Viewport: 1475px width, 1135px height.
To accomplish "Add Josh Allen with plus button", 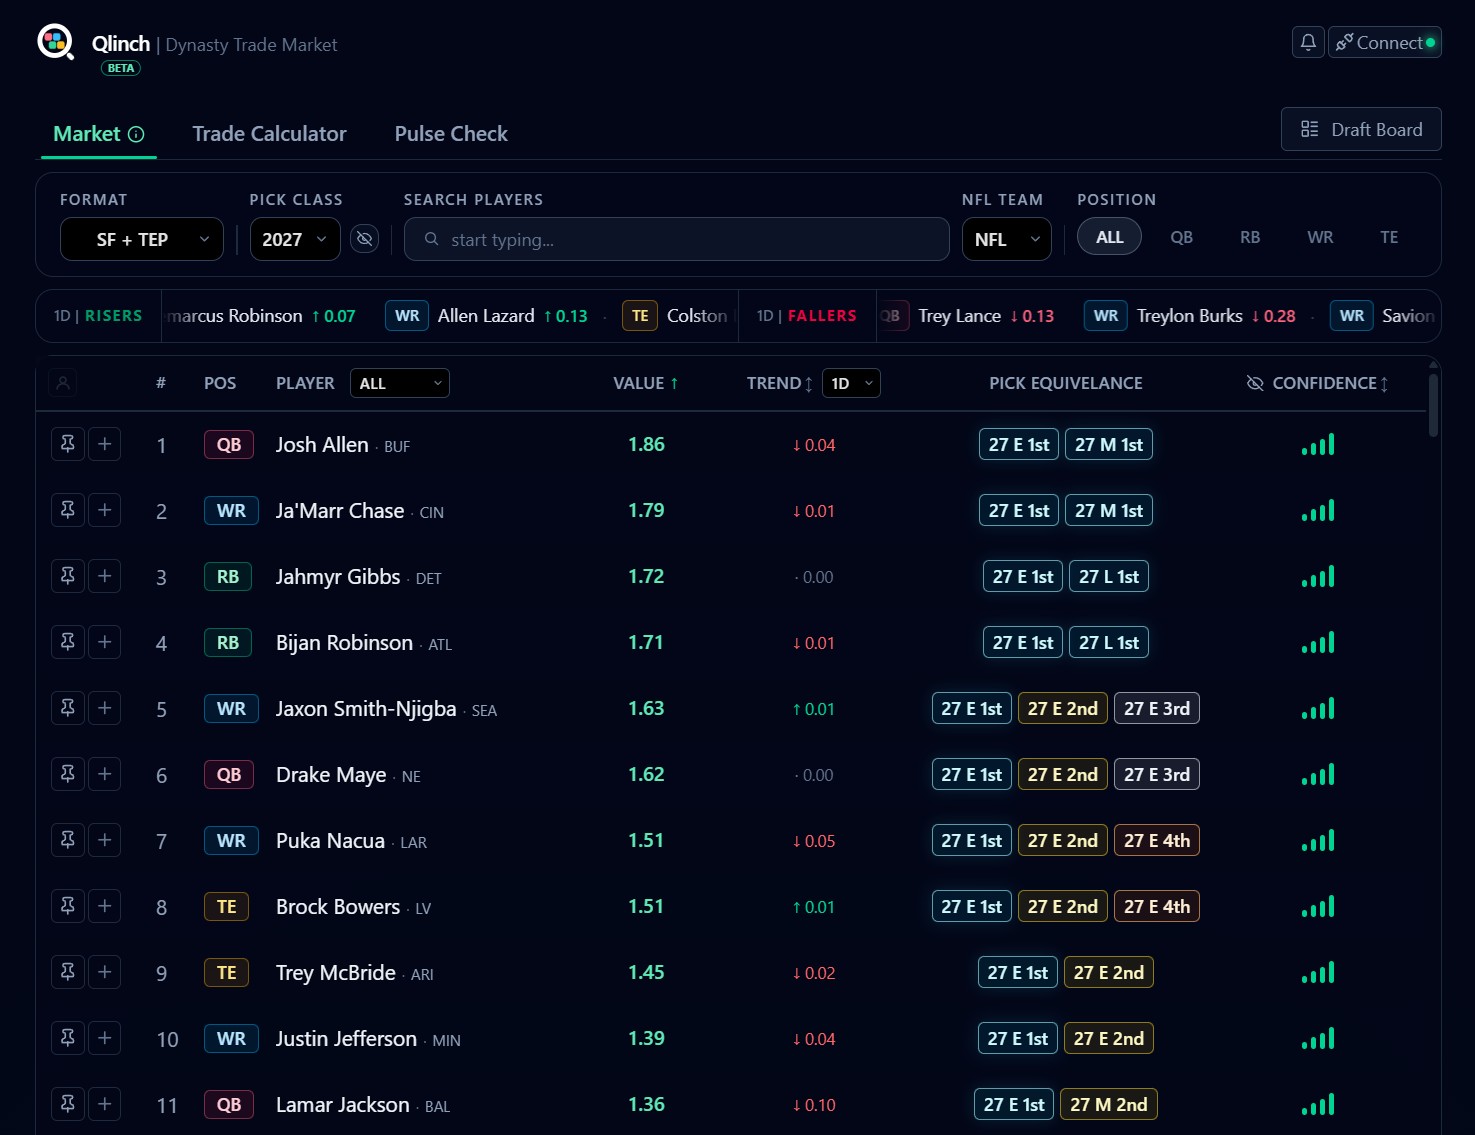I will pyautogui.click(x=104, y=444).
